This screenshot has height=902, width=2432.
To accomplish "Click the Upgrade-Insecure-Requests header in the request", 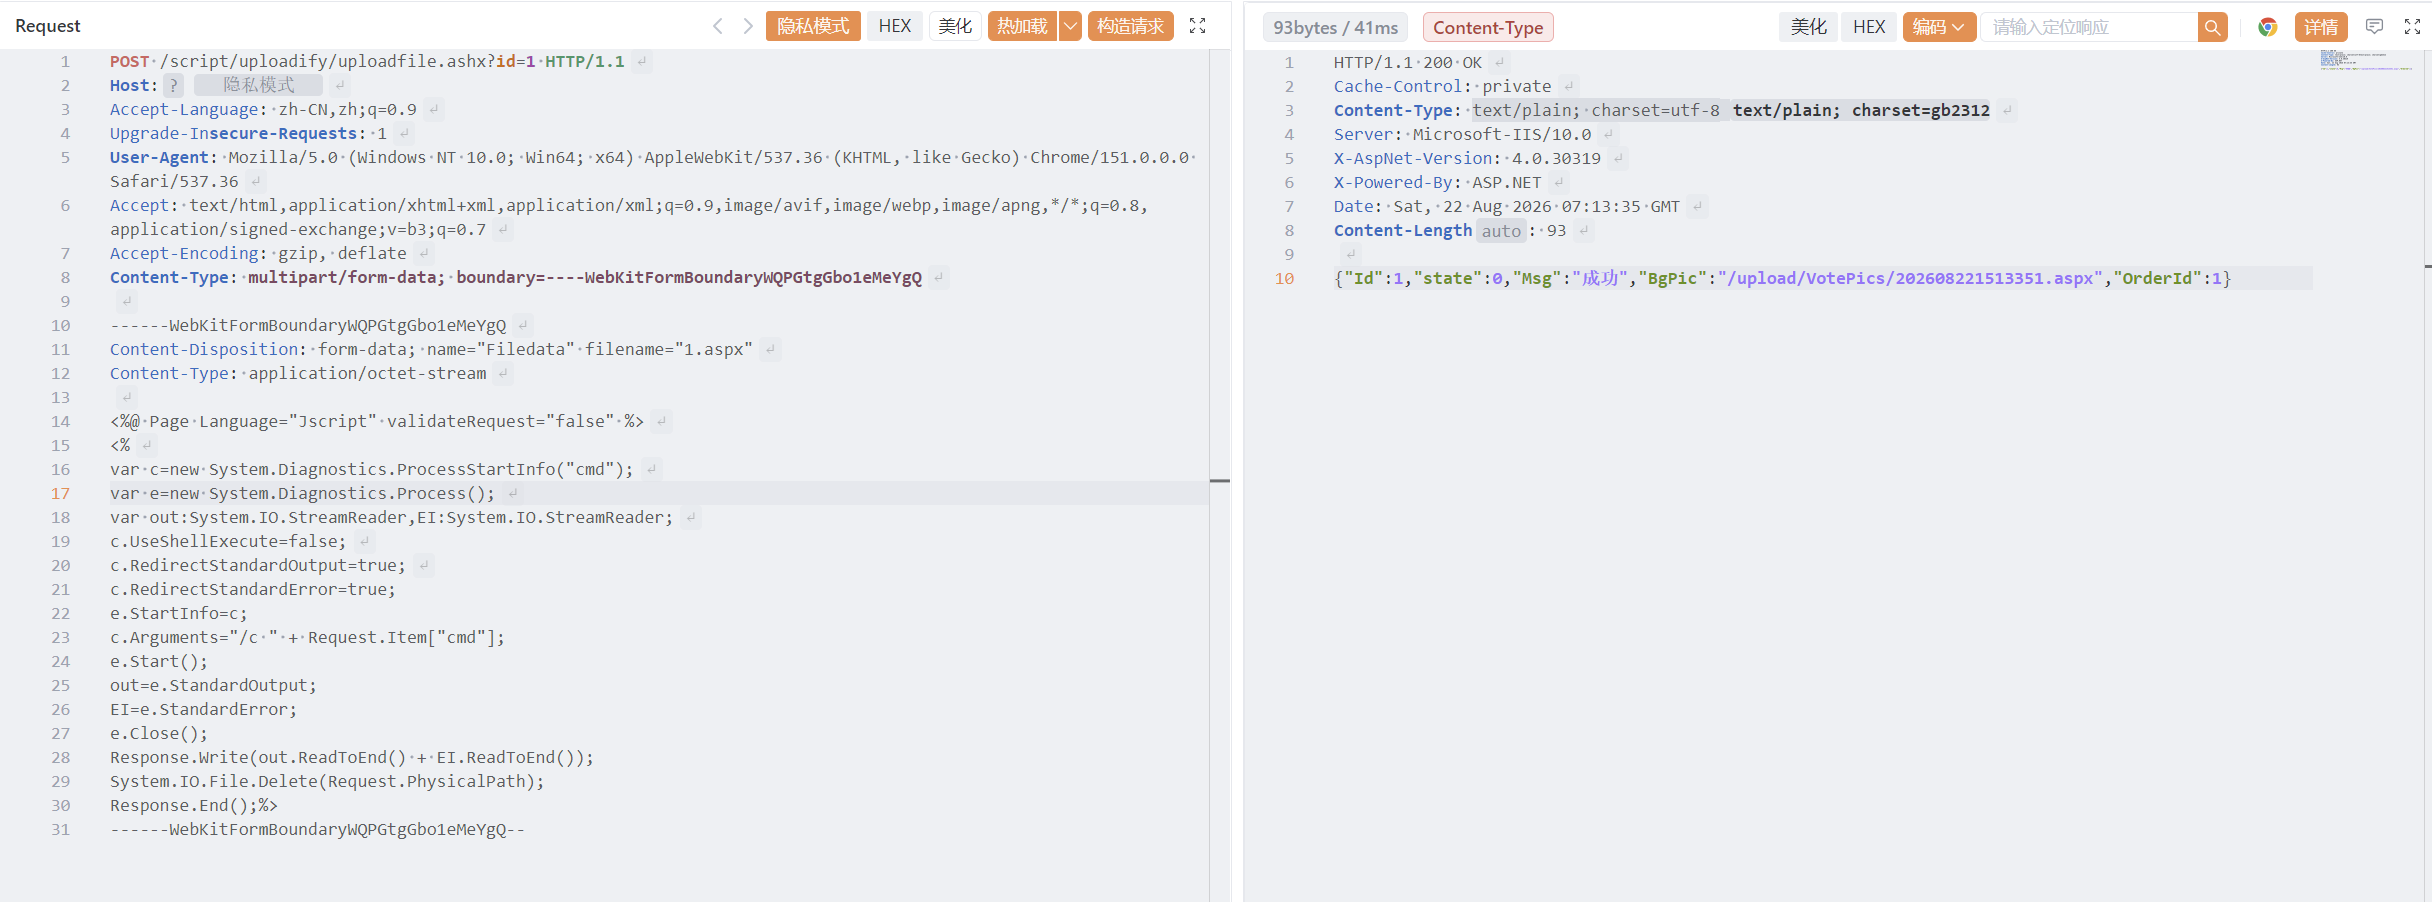I will click(x=248, y=133).
